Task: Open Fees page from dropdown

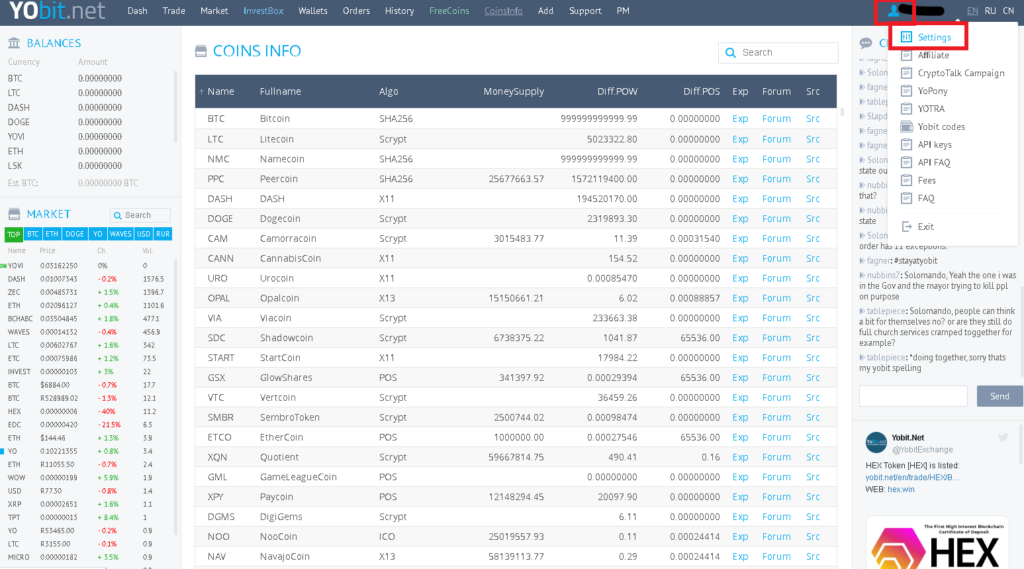Action: tap(926, 181)
